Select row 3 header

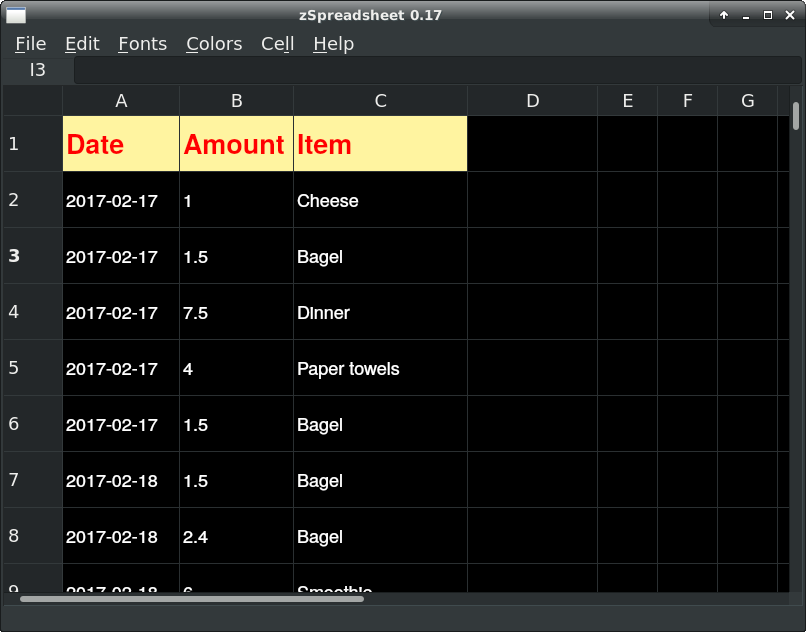coord(33,256)
